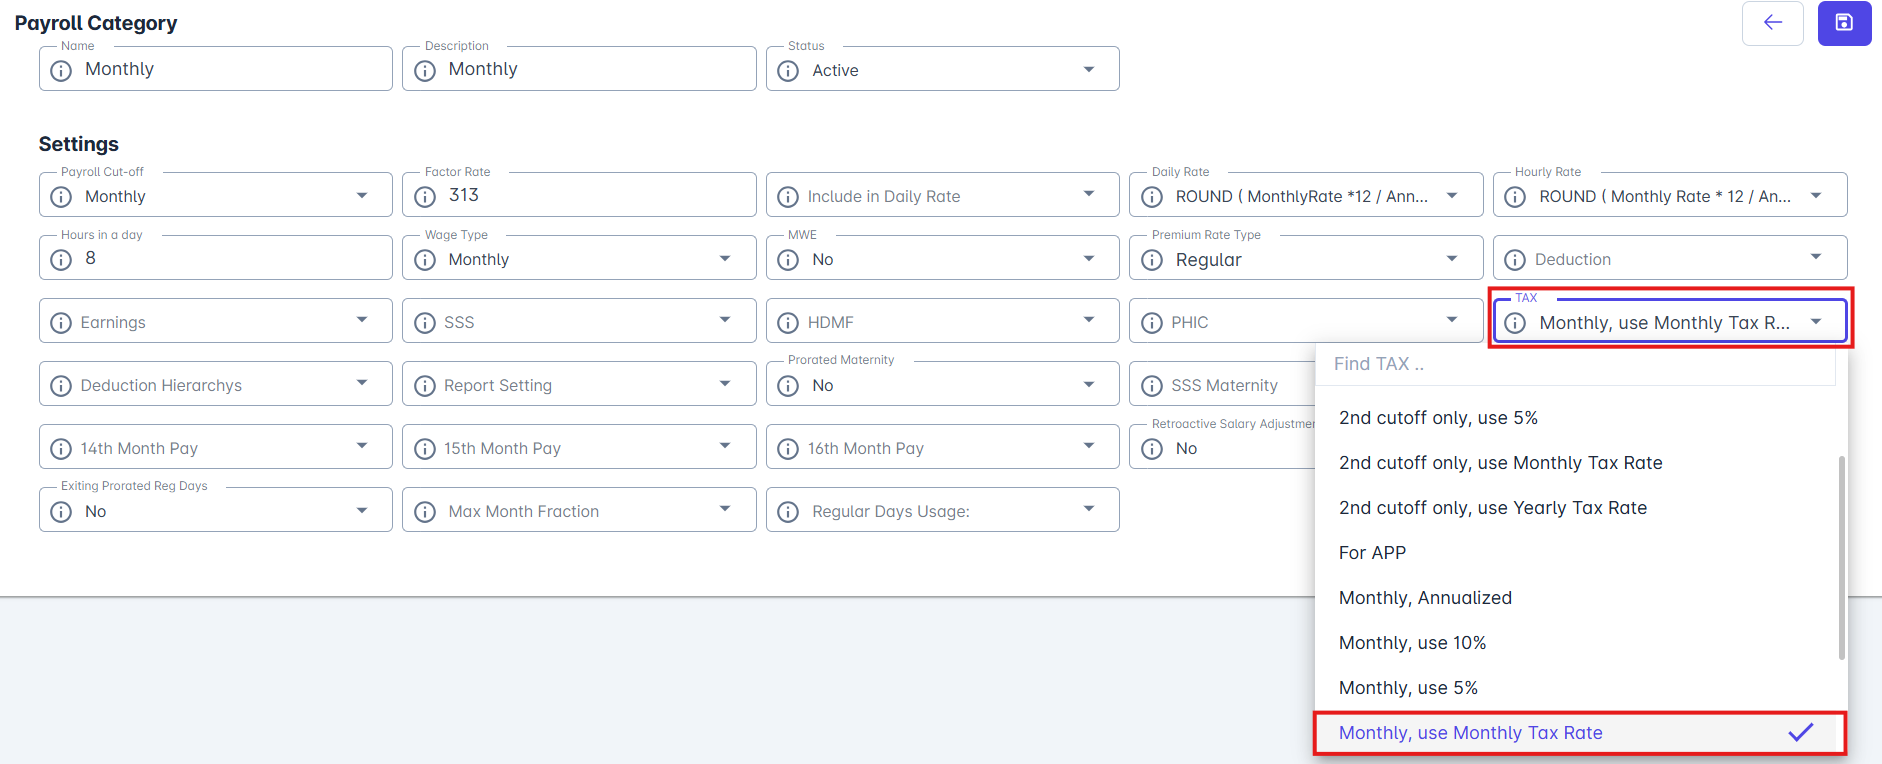Pick 'Monthly, use 10%' from list
This screenshot has width=1882, height=764.
pos(1412,643)
